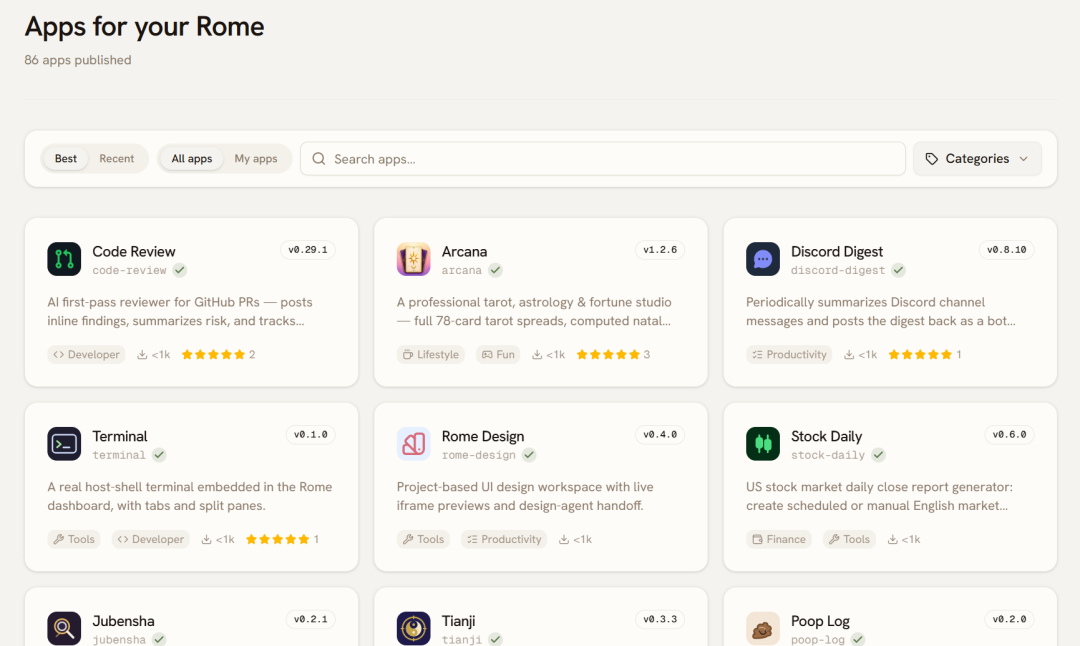Filter by Productivity tag on Rome Design

[503, 539]
